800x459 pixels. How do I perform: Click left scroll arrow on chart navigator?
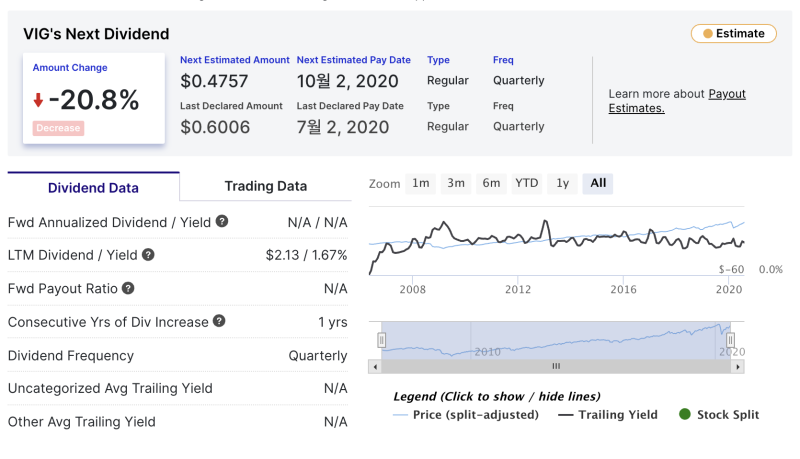[x=375, y=367]
